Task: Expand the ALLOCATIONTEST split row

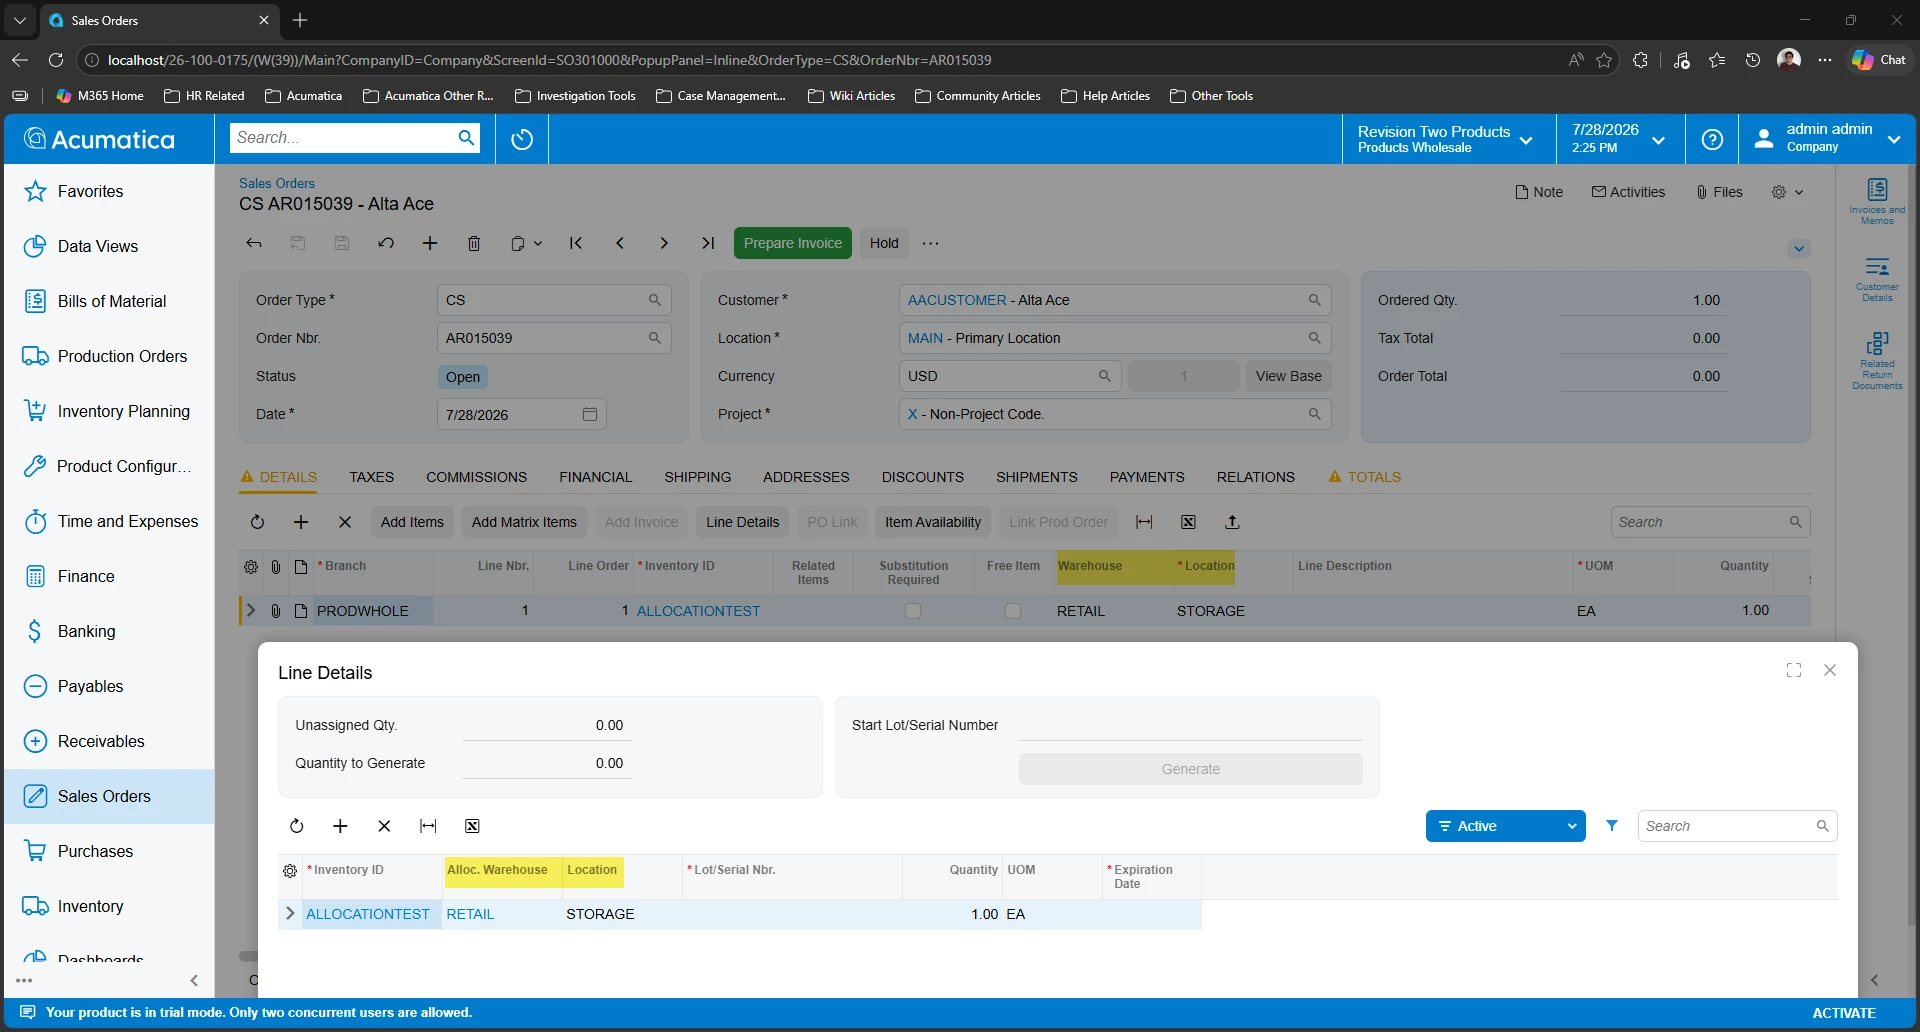Action: point(290,913)
